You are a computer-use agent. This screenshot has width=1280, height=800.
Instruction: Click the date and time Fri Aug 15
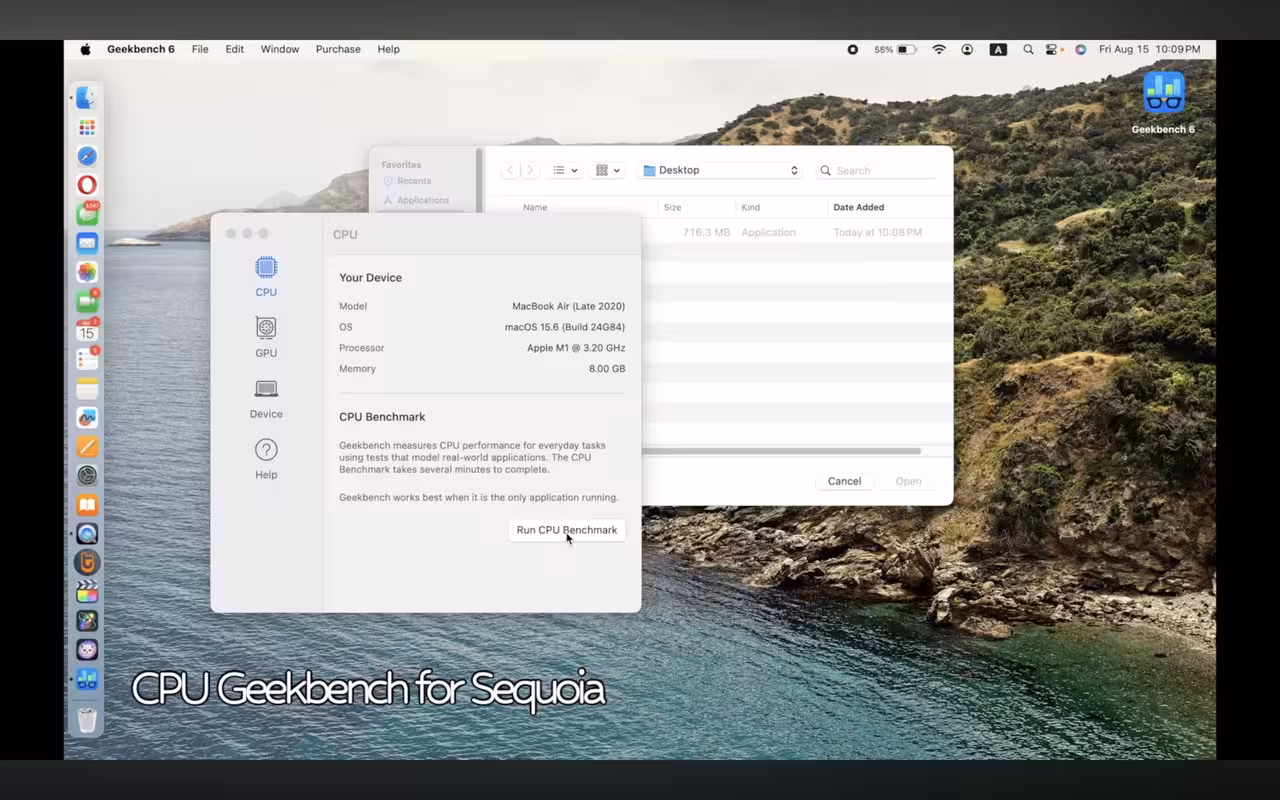point(1150,49)
